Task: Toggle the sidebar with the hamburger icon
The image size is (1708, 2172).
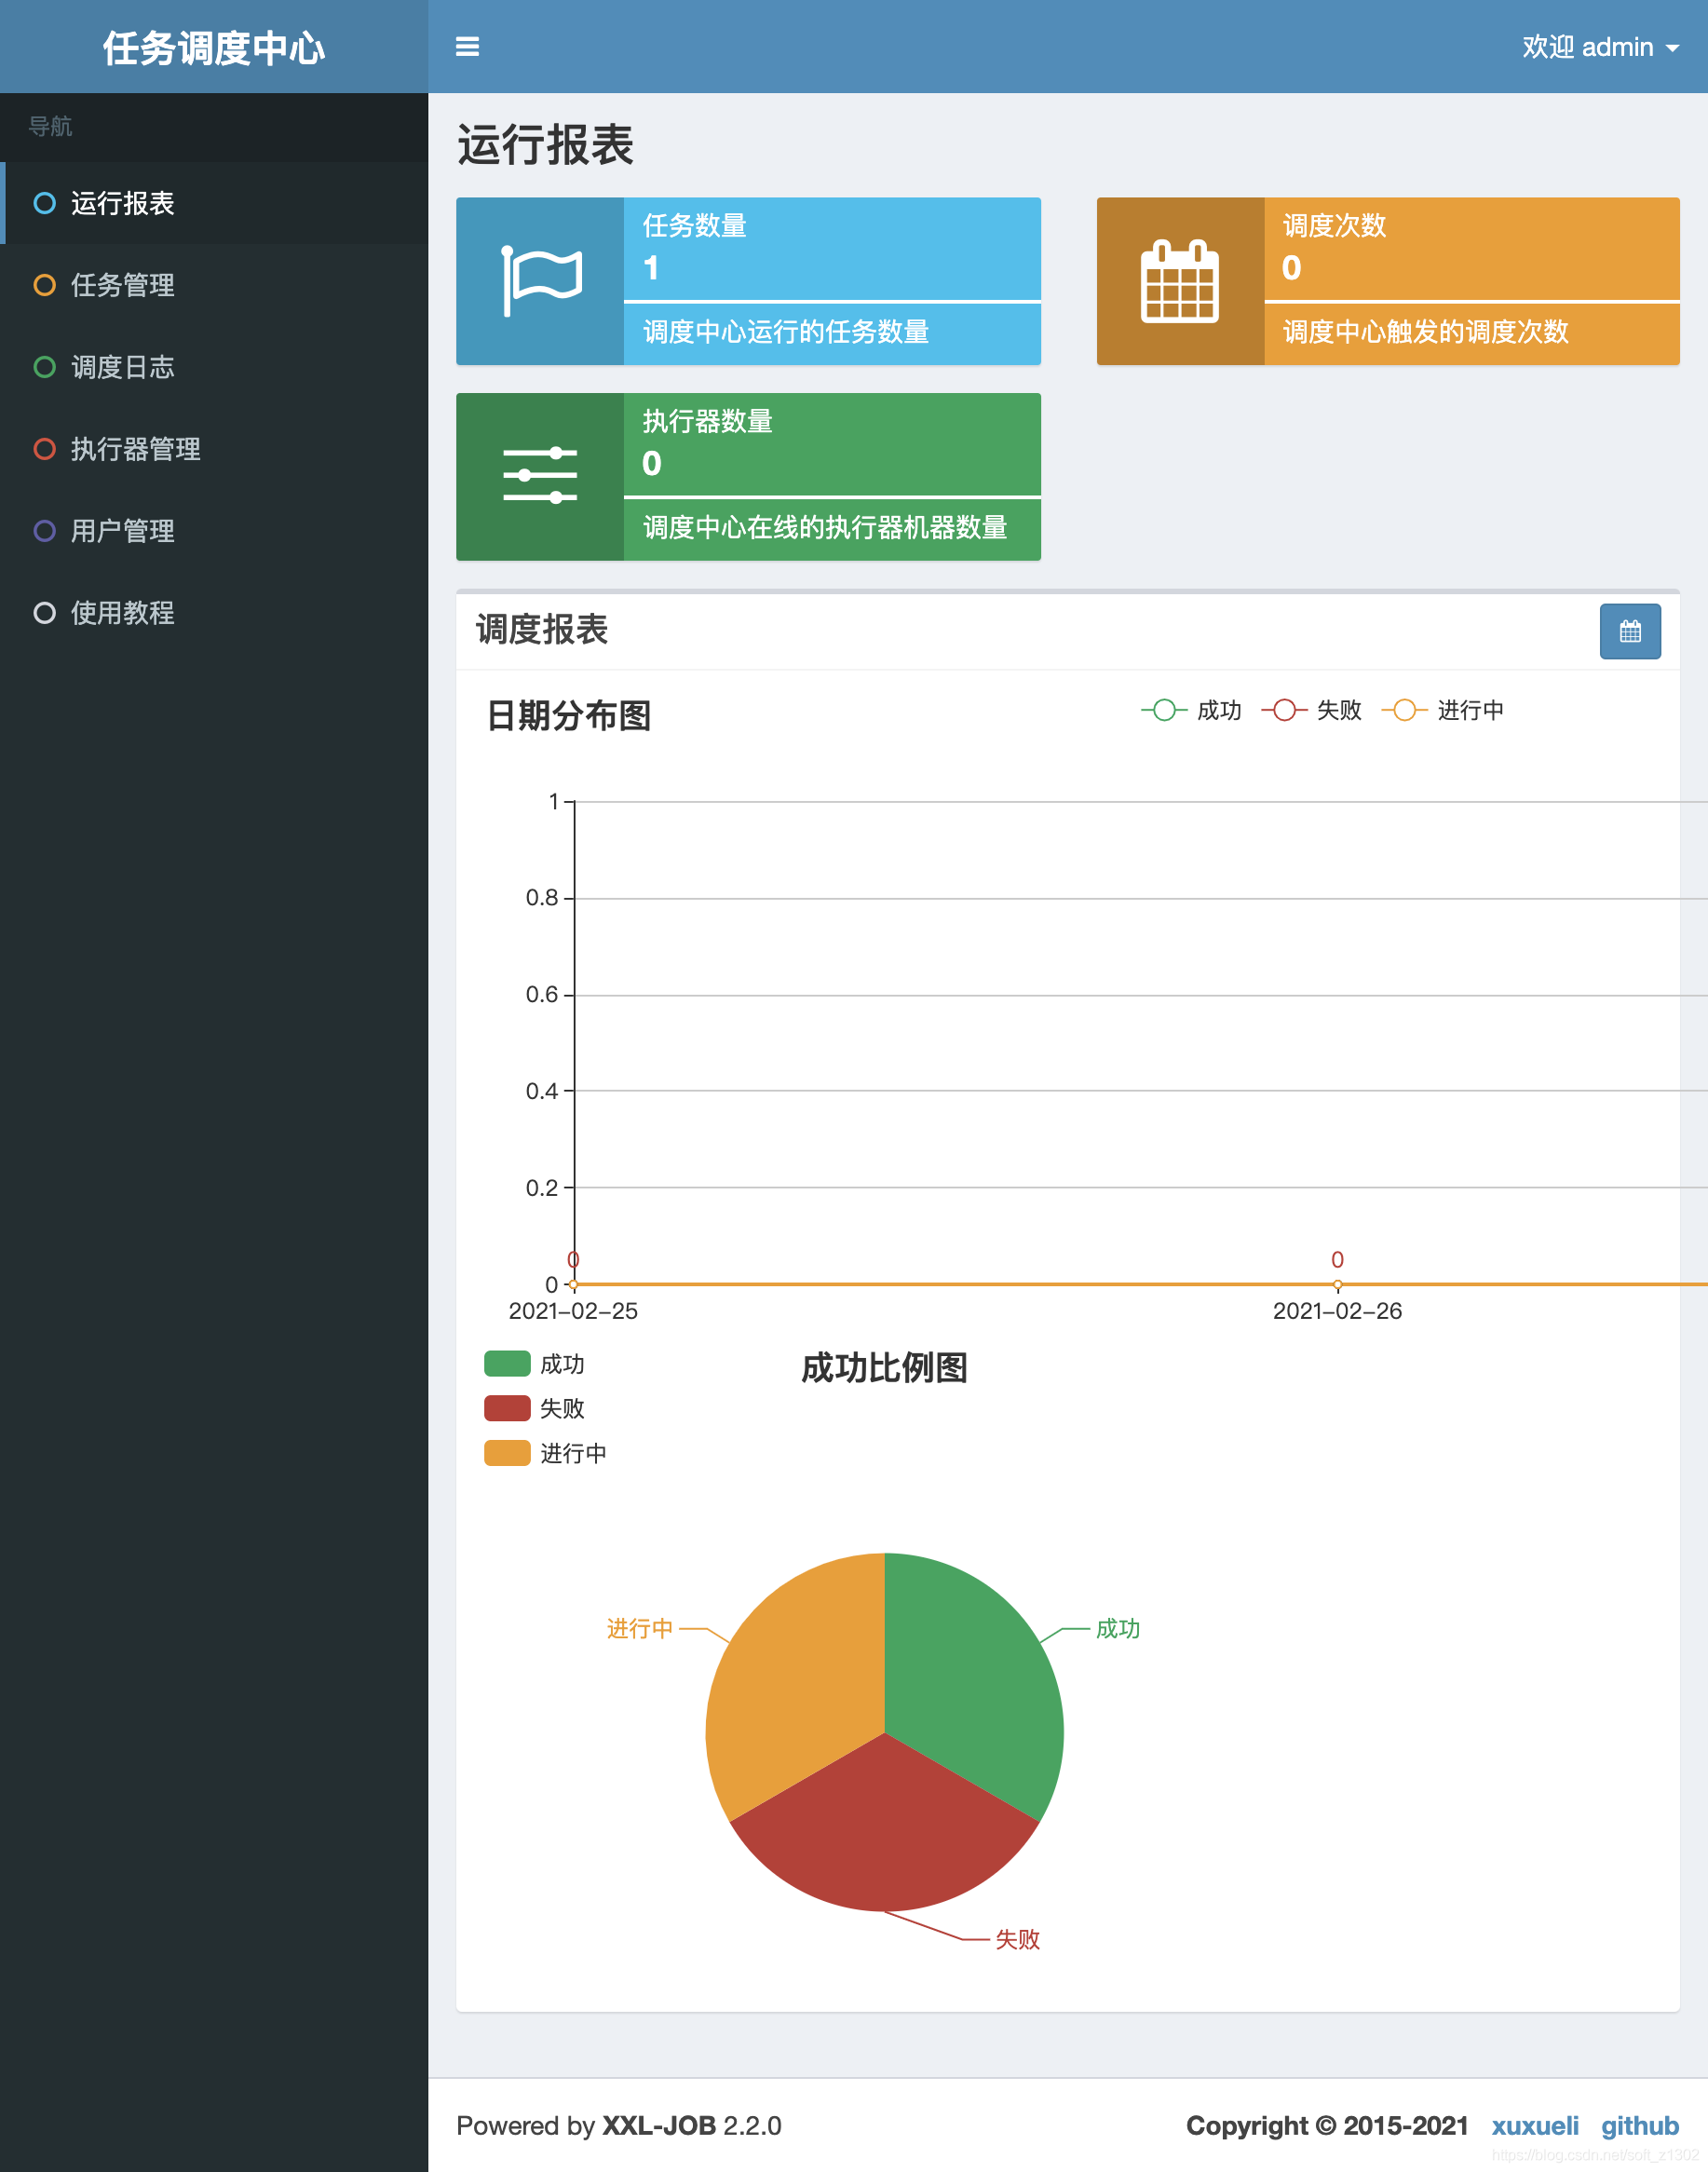Action: pyautogui.click(x=467, y=47)
